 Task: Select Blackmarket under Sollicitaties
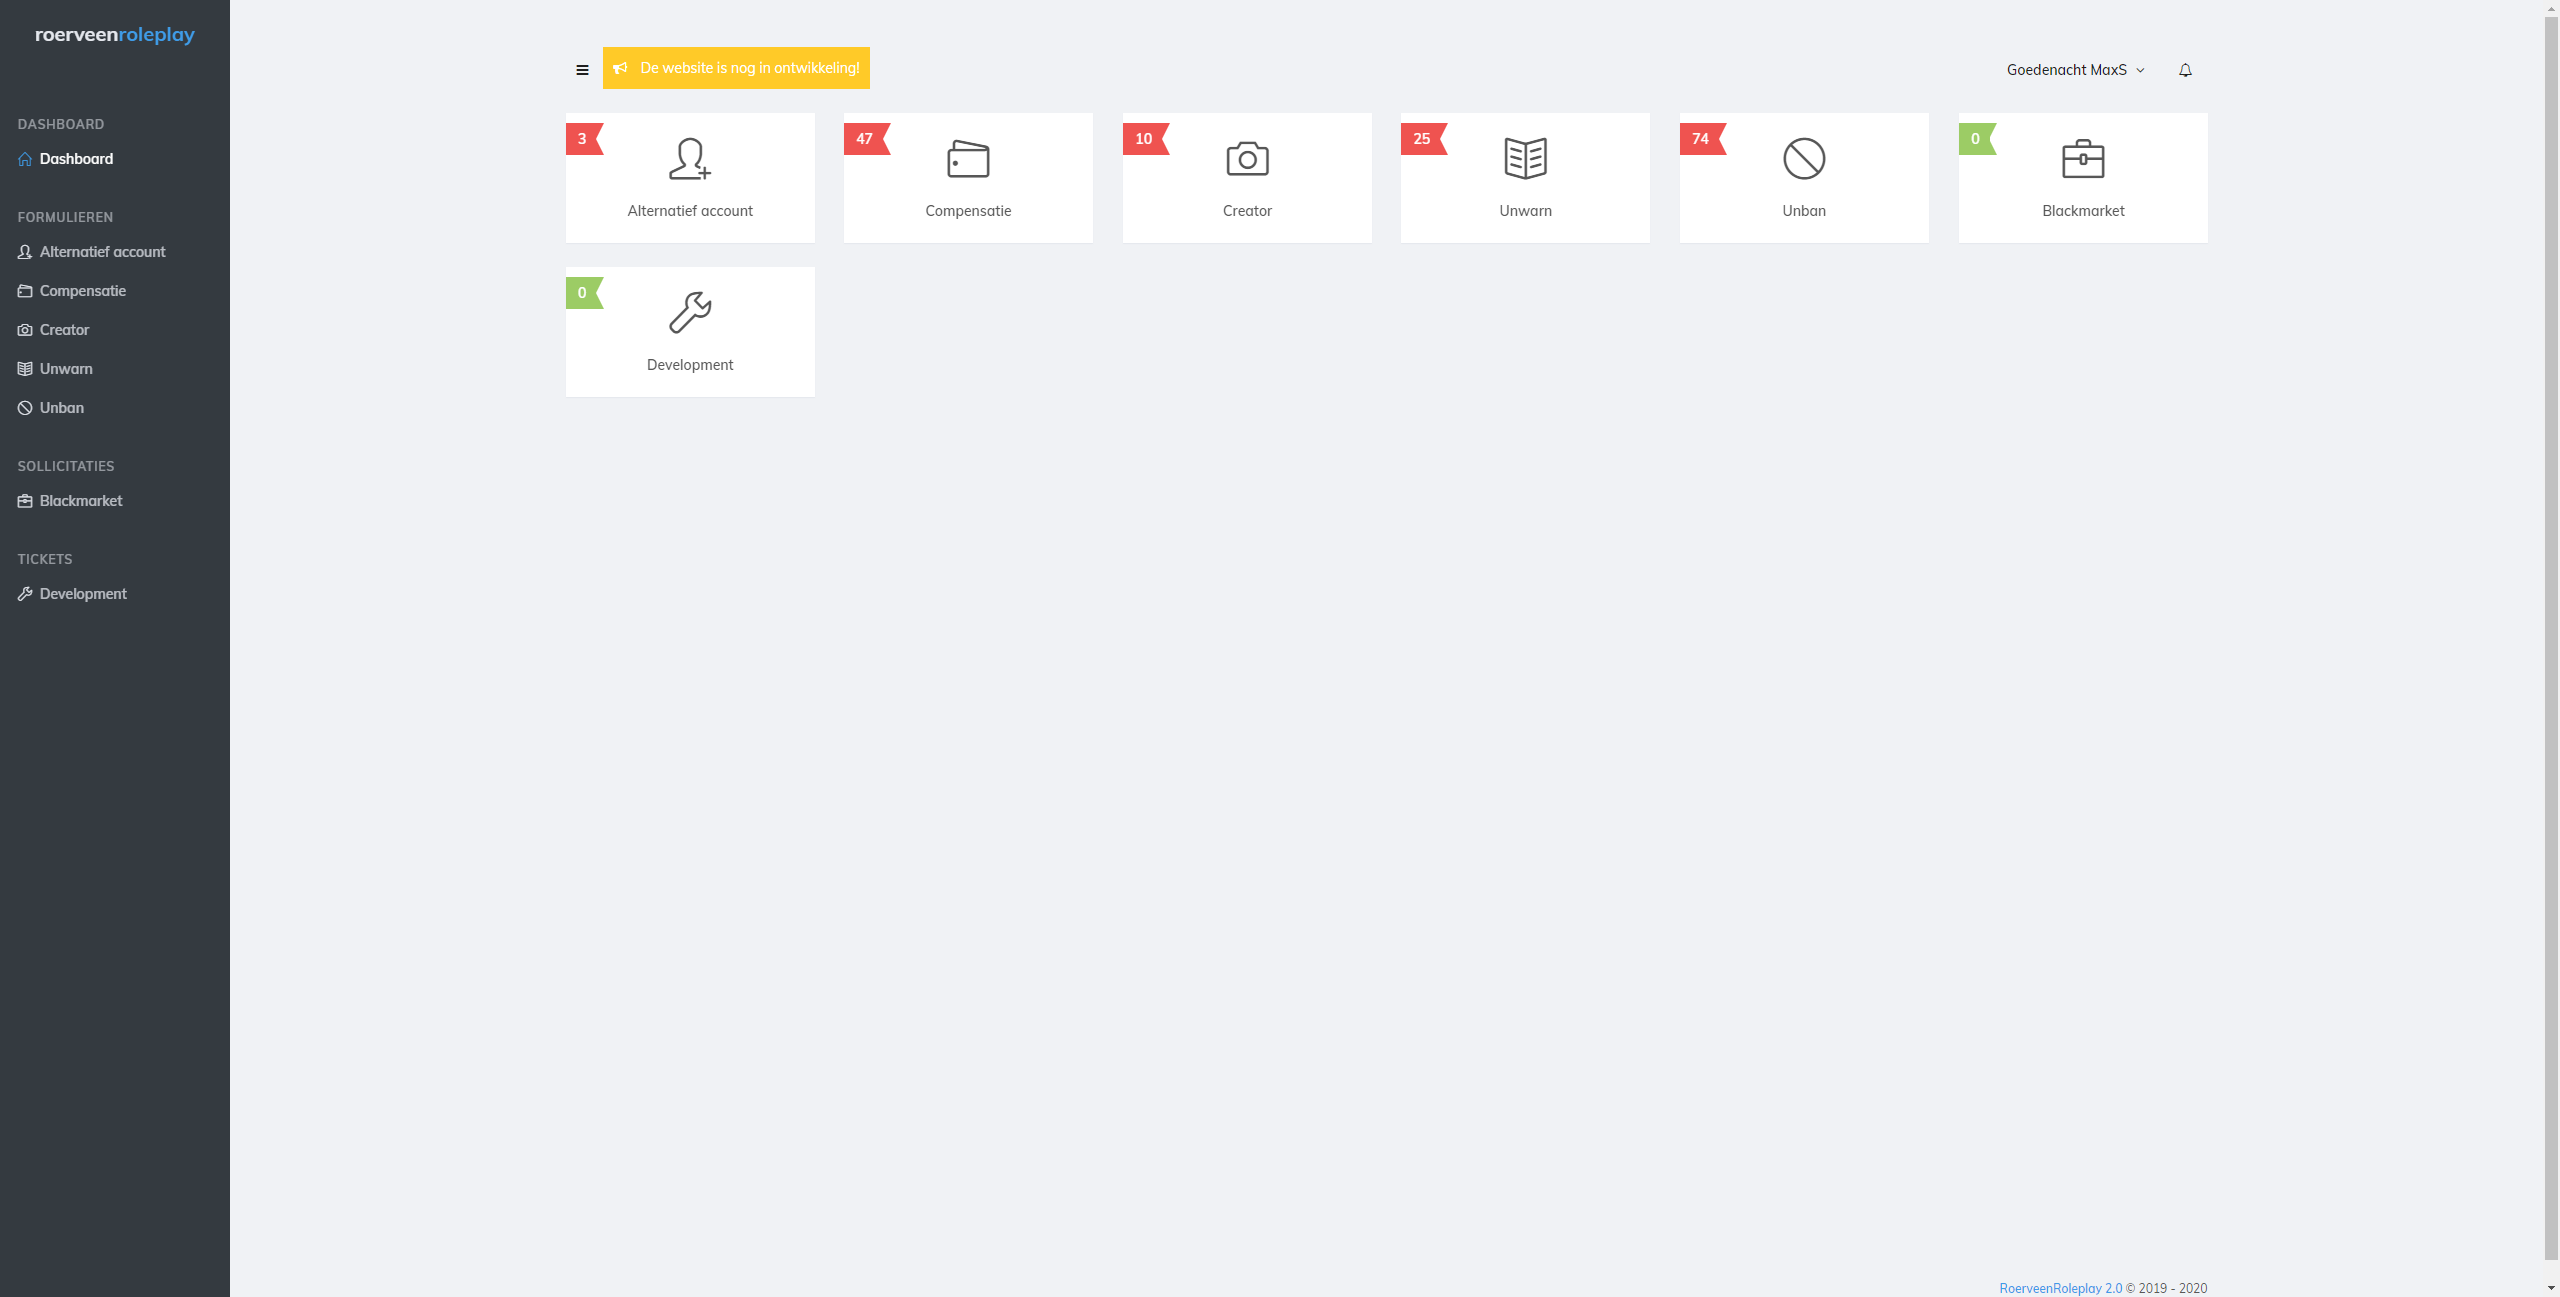[x=80, y=501]
